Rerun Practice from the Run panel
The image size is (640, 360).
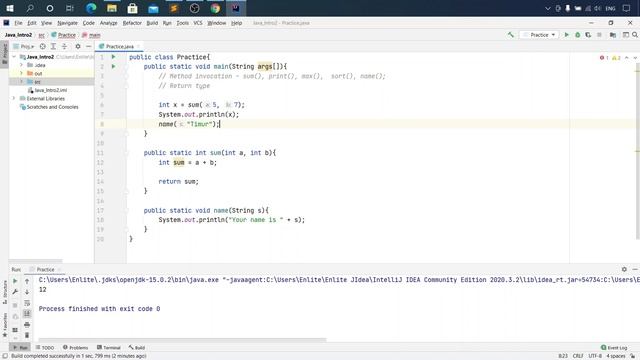[x=15, y=281]
